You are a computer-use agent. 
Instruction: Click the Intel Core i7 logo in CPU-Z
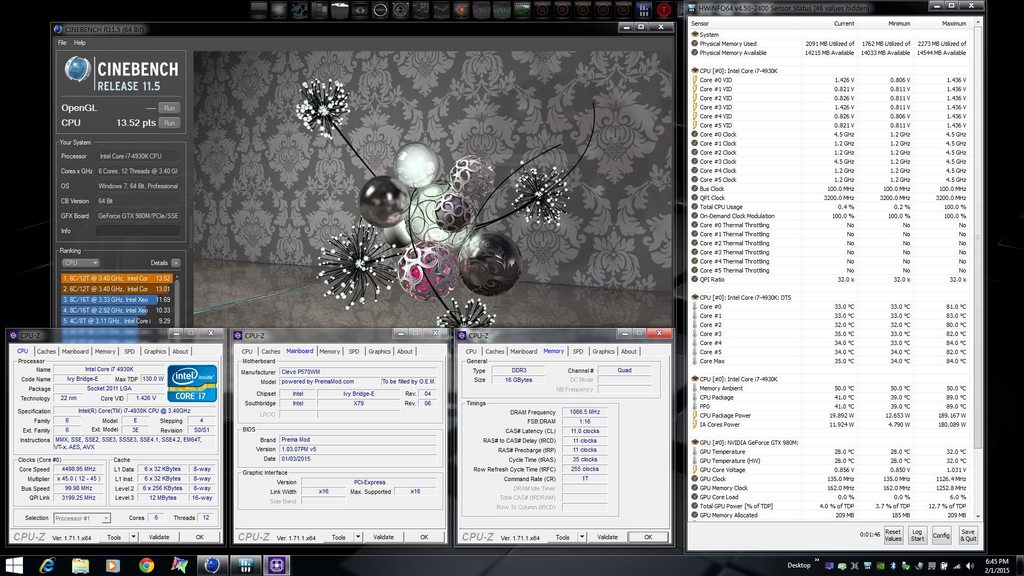click(x=194, y=381)
